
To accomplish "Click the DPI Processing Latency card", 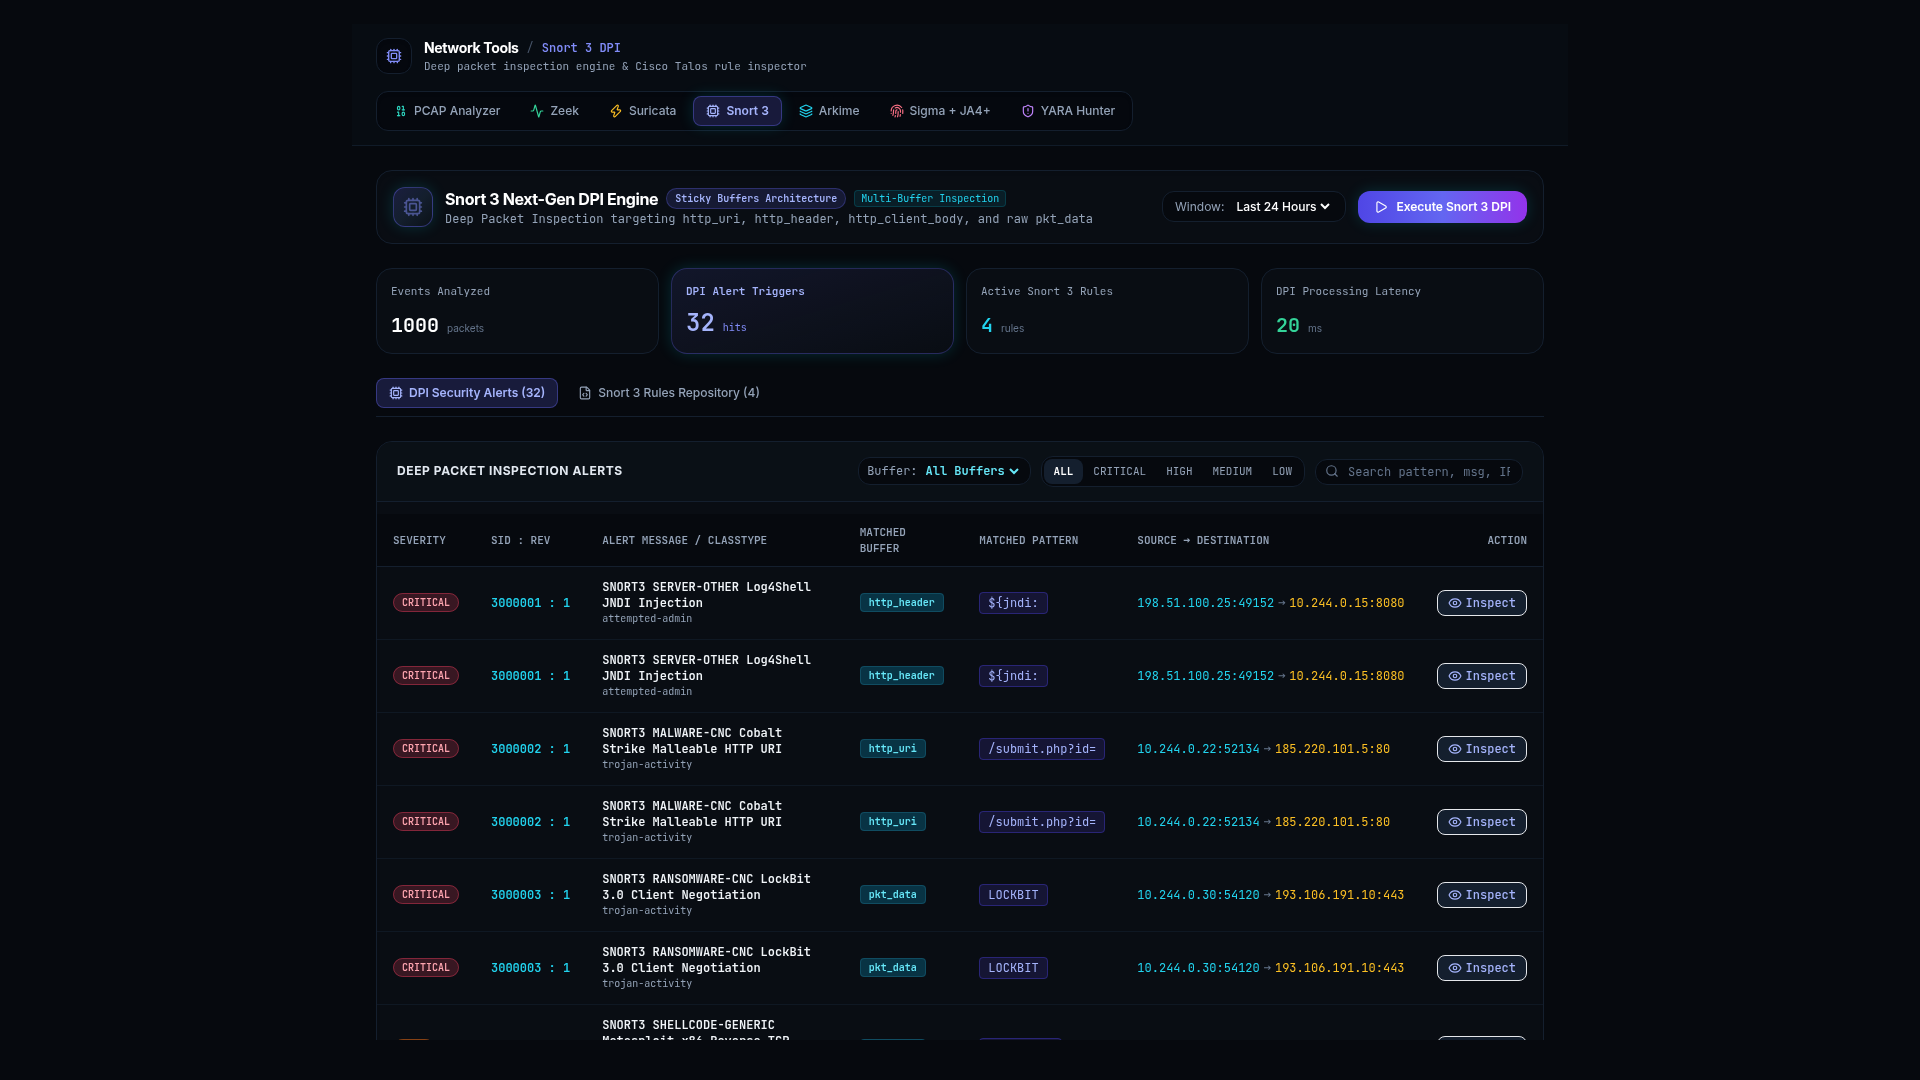I will pos(1402,311).
